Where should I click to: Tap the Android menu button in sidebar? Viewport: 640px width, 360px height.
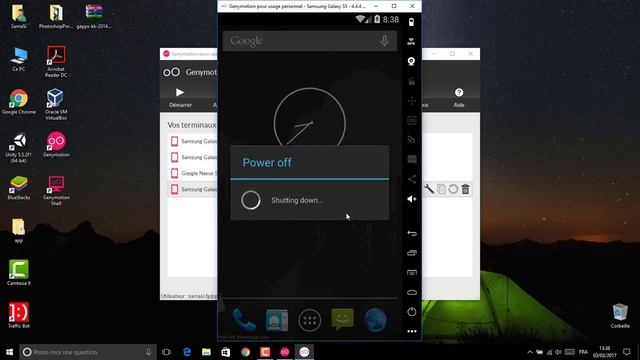[412, 272]
